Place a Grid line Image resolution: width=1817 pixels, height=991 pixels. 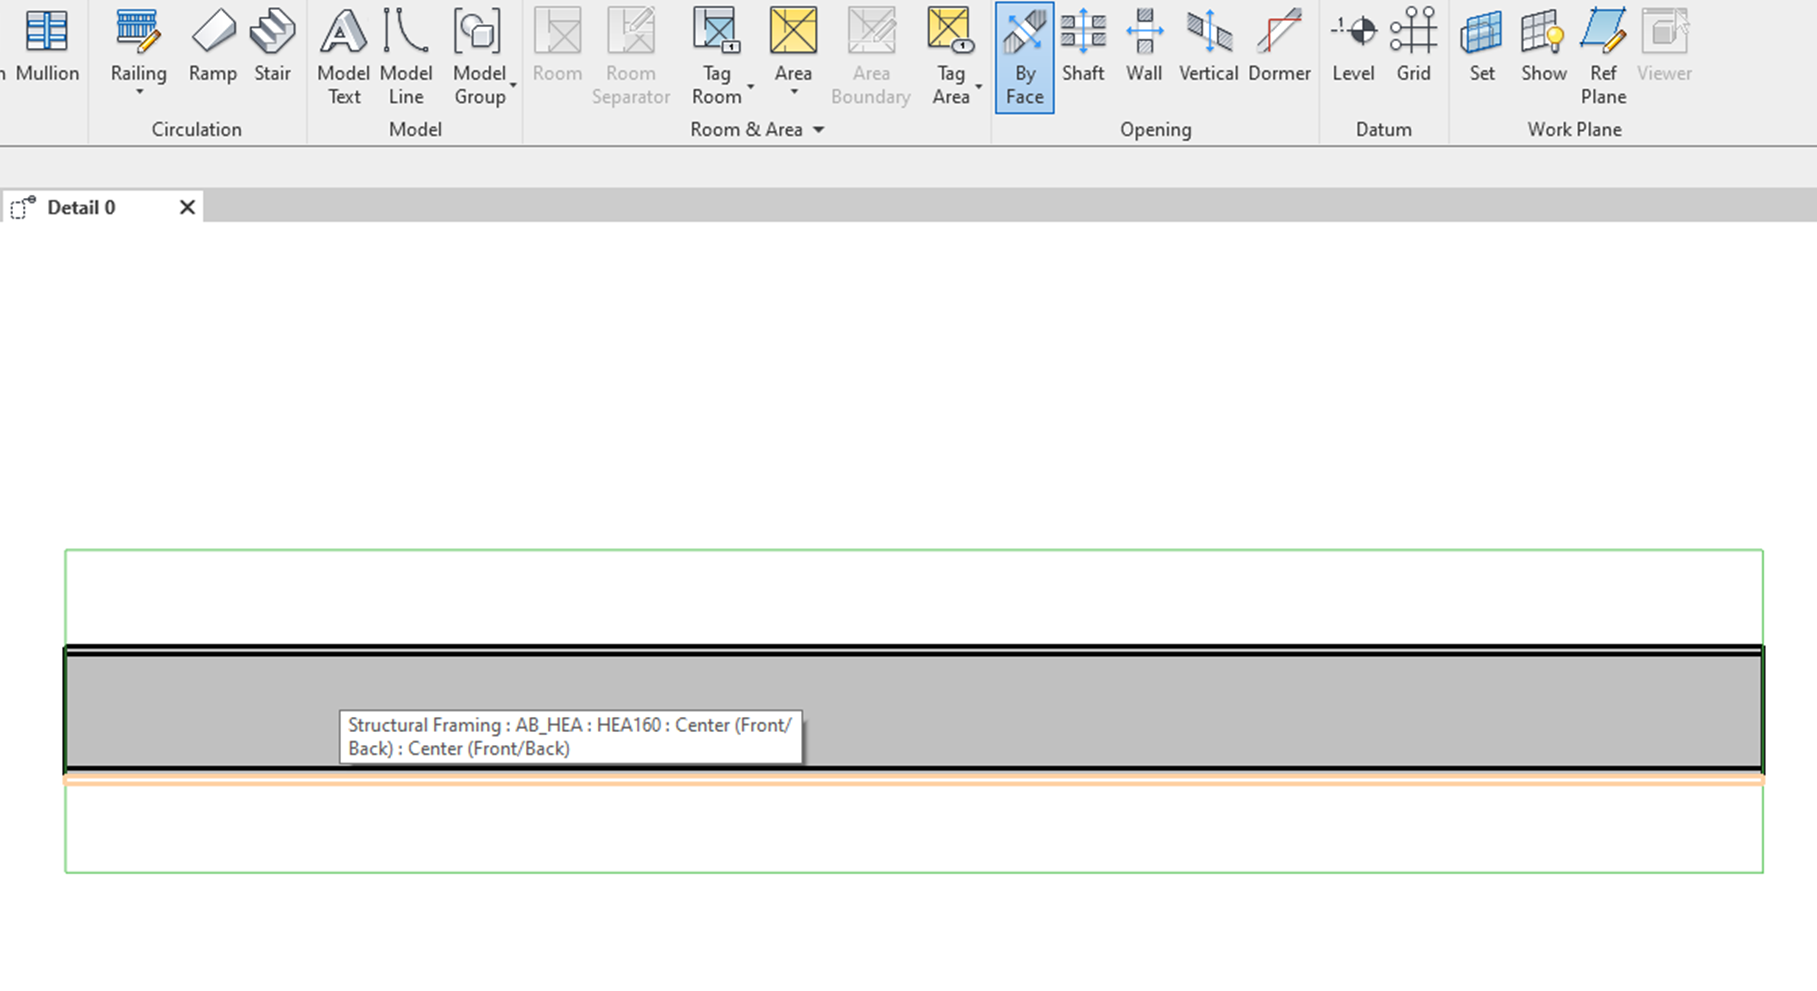tap(1414, 45)
